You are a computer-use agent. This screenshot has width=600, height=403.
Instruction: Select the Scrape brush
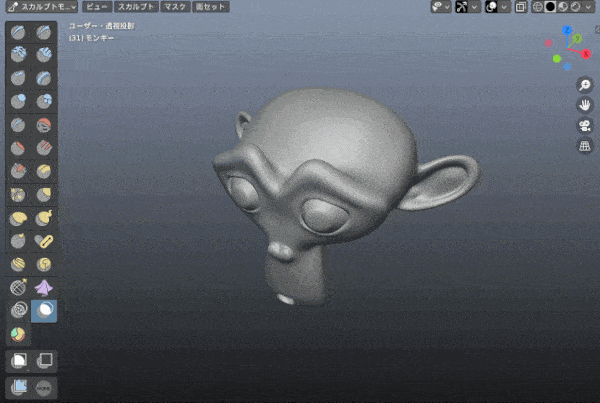click(18, 171)
